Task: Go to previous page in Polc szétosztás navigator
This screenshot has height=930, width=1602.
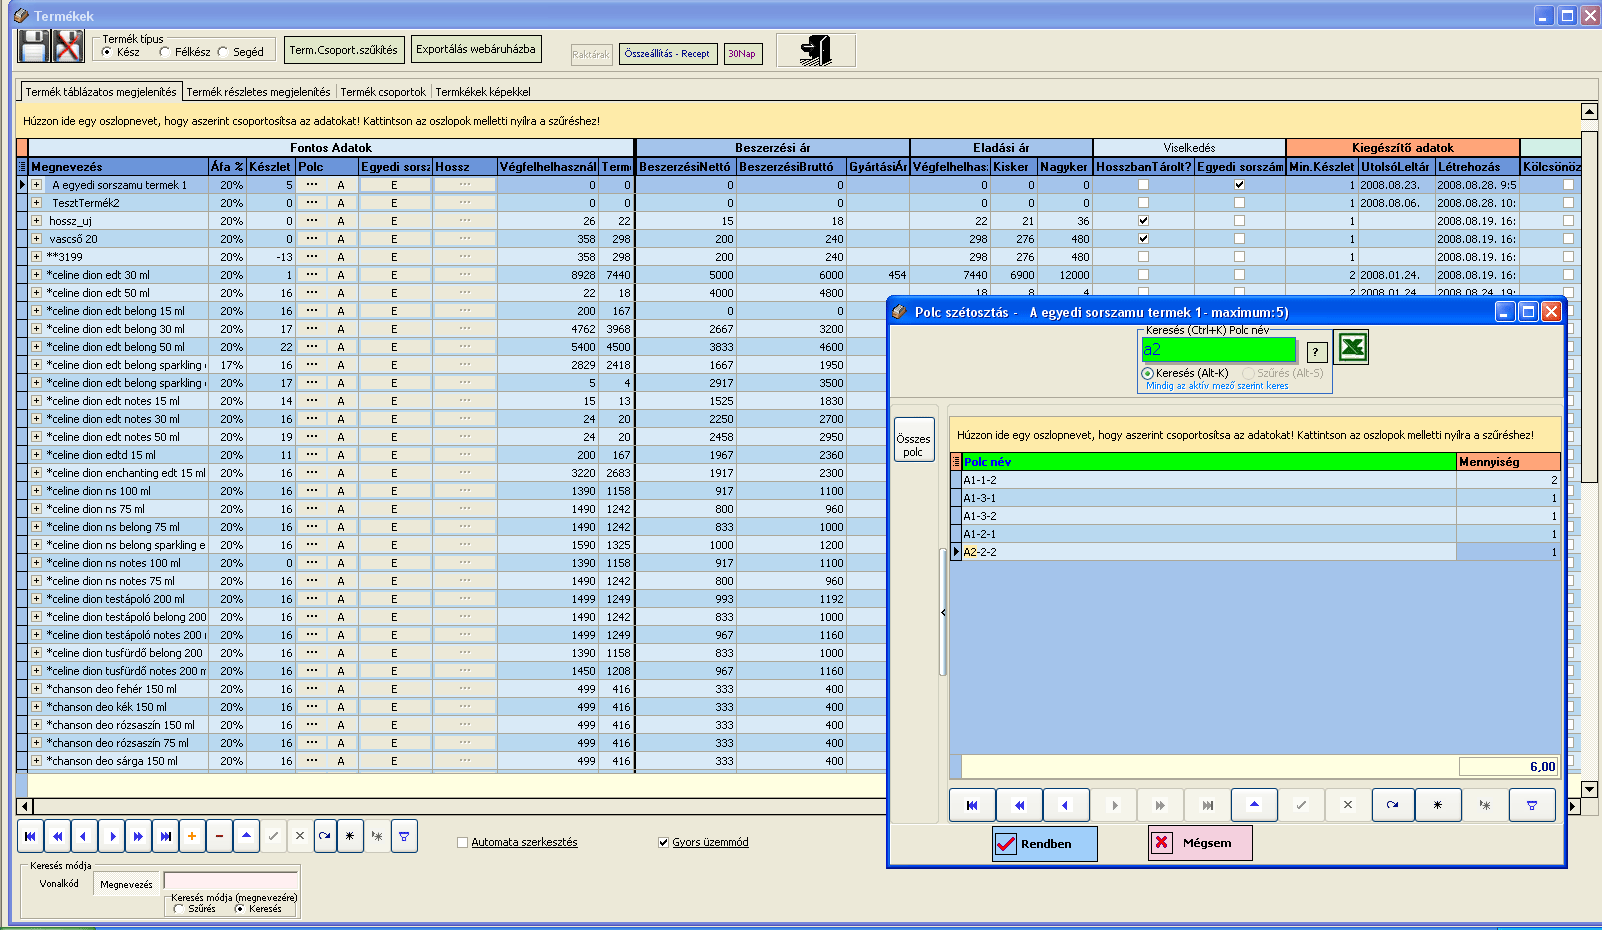Action: (1019, 805)
